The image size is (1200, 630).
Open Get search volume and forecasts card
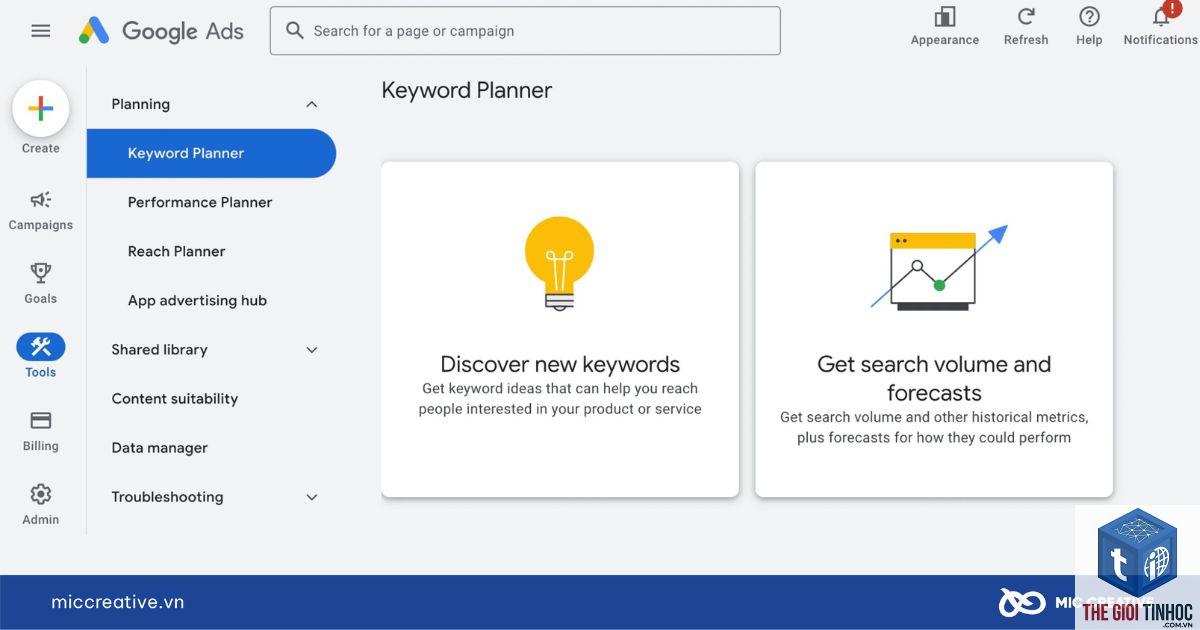(934, 329)
